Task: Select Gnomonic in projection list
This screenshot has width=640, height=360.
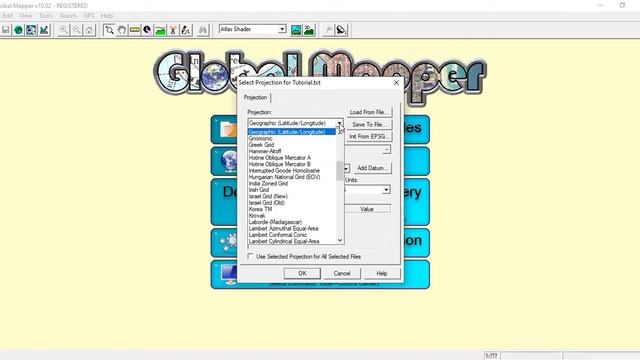Action: click(x=292, y=138)
